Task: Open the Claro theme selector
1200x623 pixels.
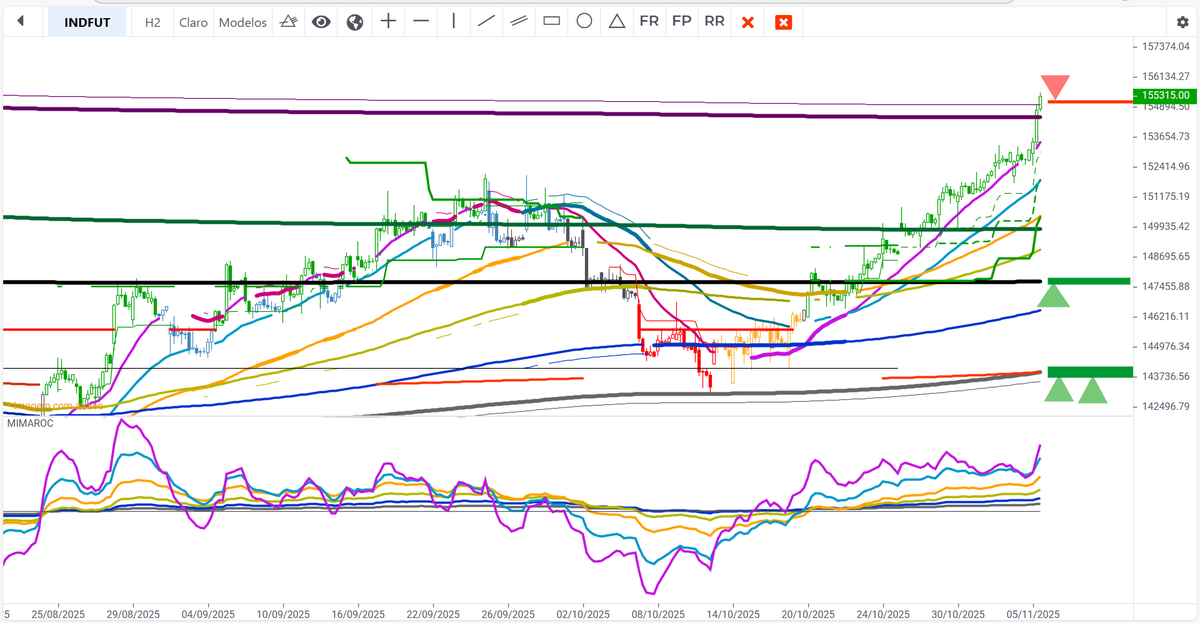Action: pos(193,22)
